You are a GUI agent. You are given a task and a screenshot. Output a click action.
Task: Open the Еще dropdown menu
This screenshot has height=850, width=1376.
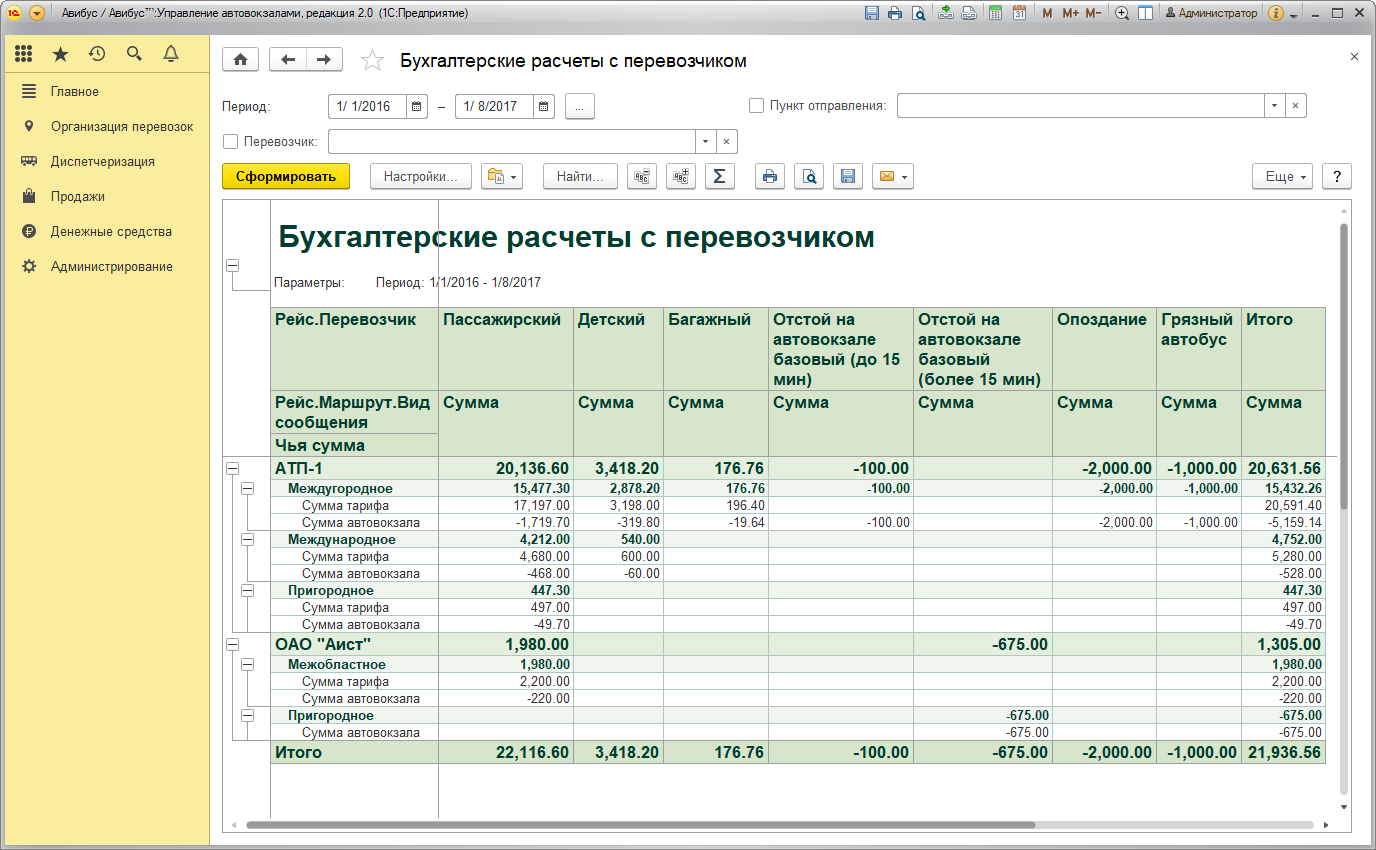pos(1281,177)
